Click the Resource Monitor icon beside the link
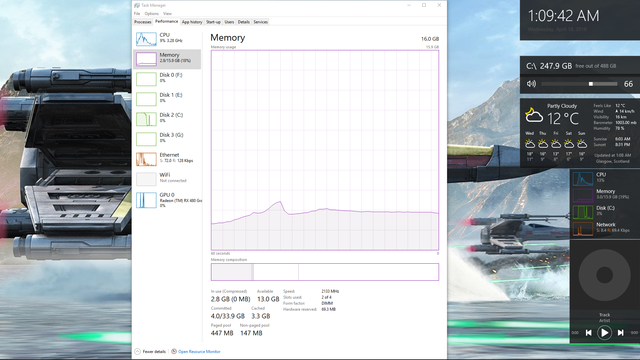 click(x=174, y=351)
